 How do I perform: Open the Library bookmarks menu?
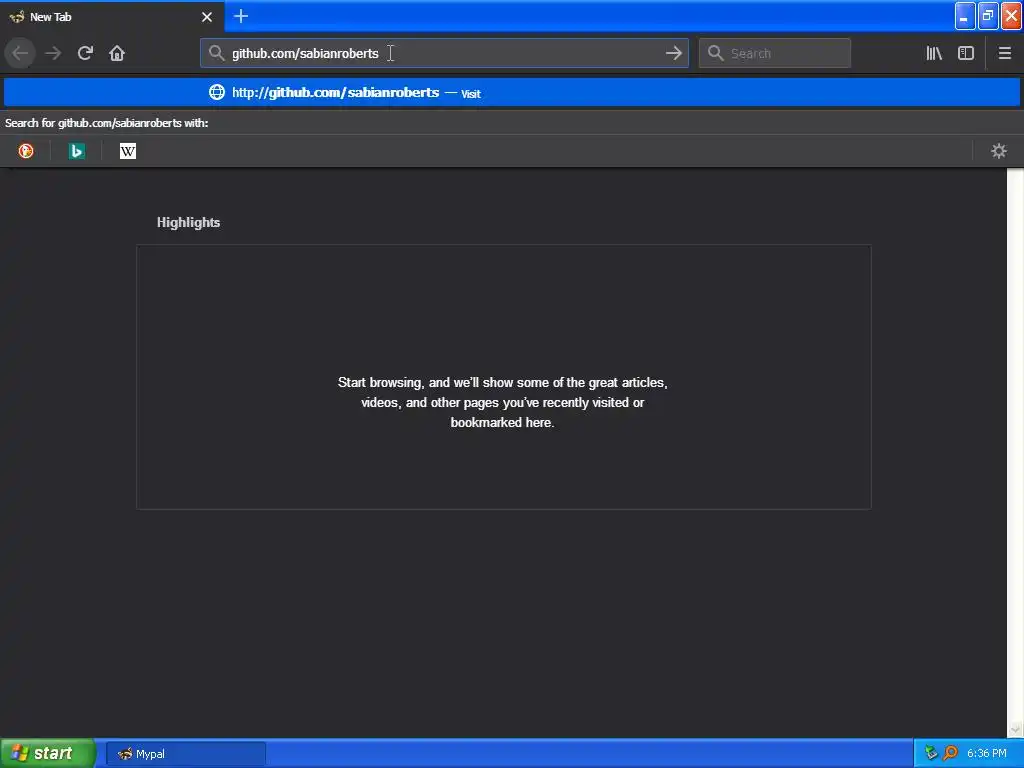pyautogui.click(x=934, y=53)
